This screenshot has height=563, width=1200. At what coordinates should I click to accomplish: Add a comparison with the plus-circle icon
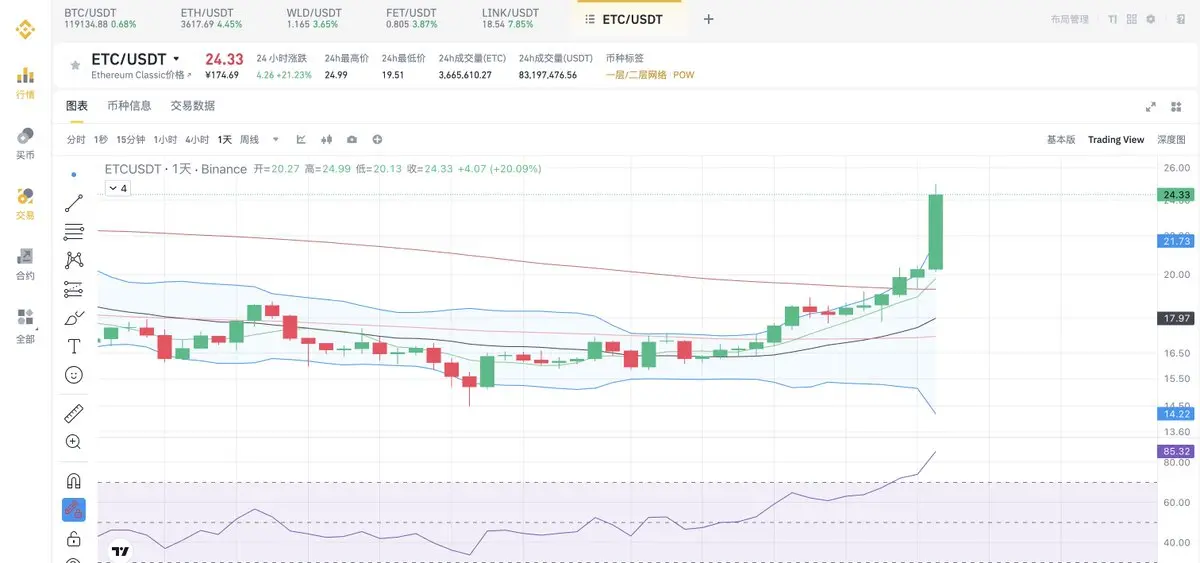(377, 139)
